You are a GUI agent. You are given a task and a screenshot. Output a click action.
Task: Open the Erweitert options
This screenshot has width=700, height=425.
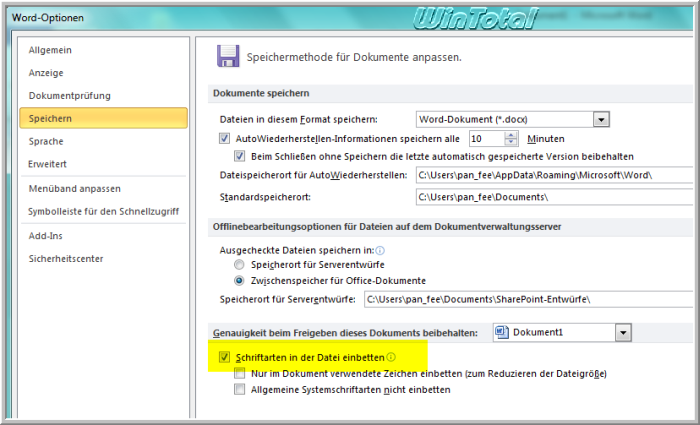click(47, 164)
